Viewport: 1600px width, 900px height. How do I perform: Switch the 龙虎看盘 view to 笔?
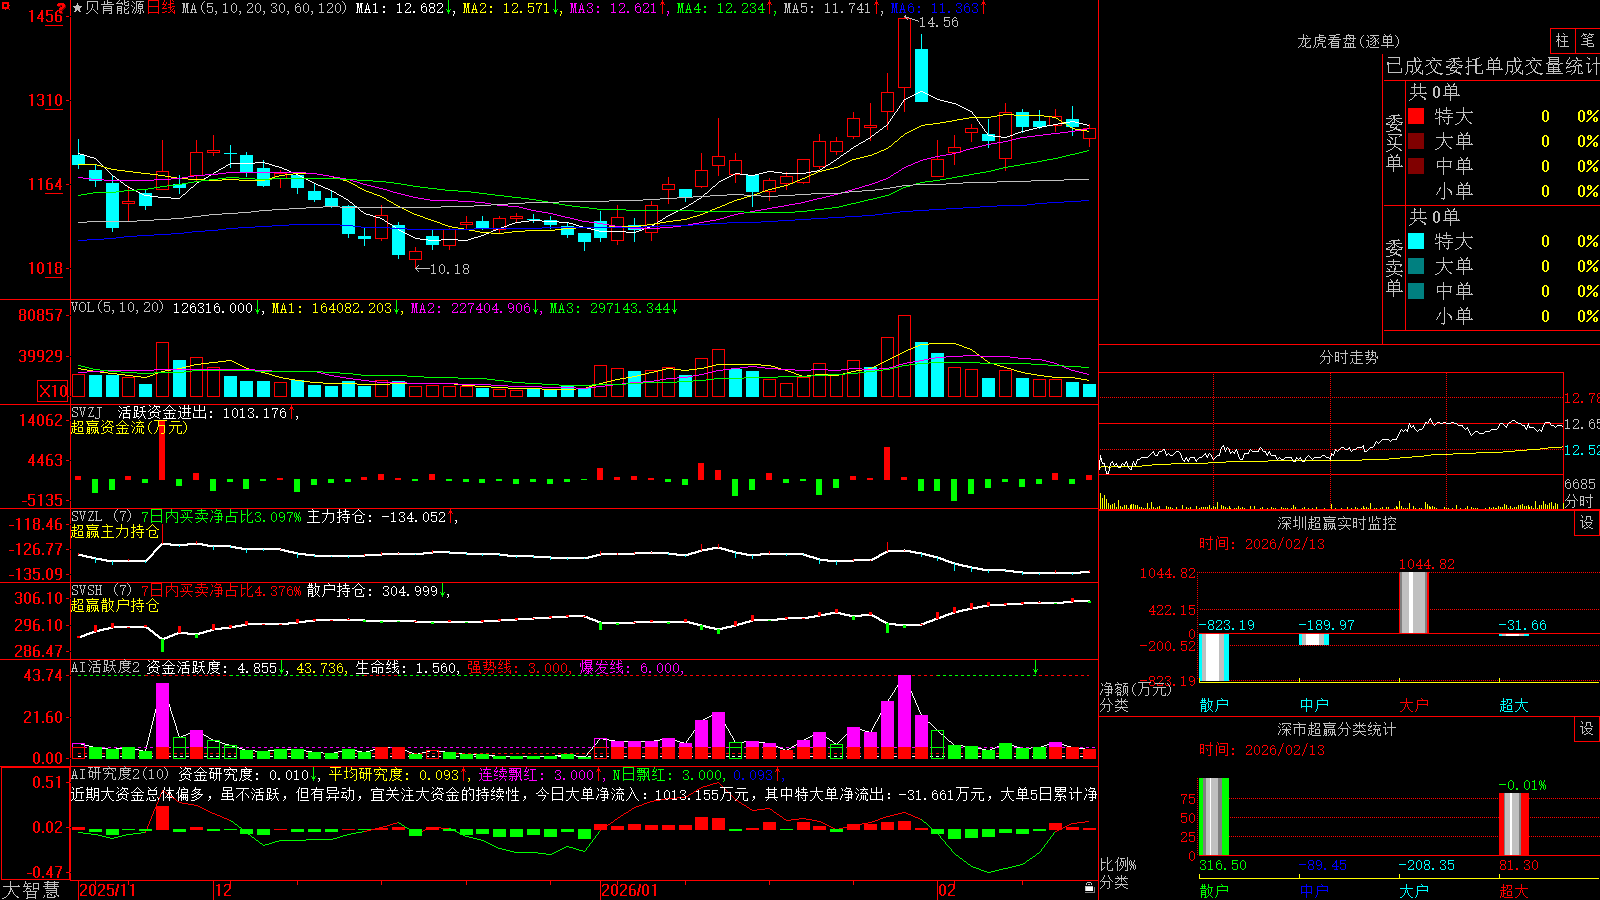tap(1588, 40)
